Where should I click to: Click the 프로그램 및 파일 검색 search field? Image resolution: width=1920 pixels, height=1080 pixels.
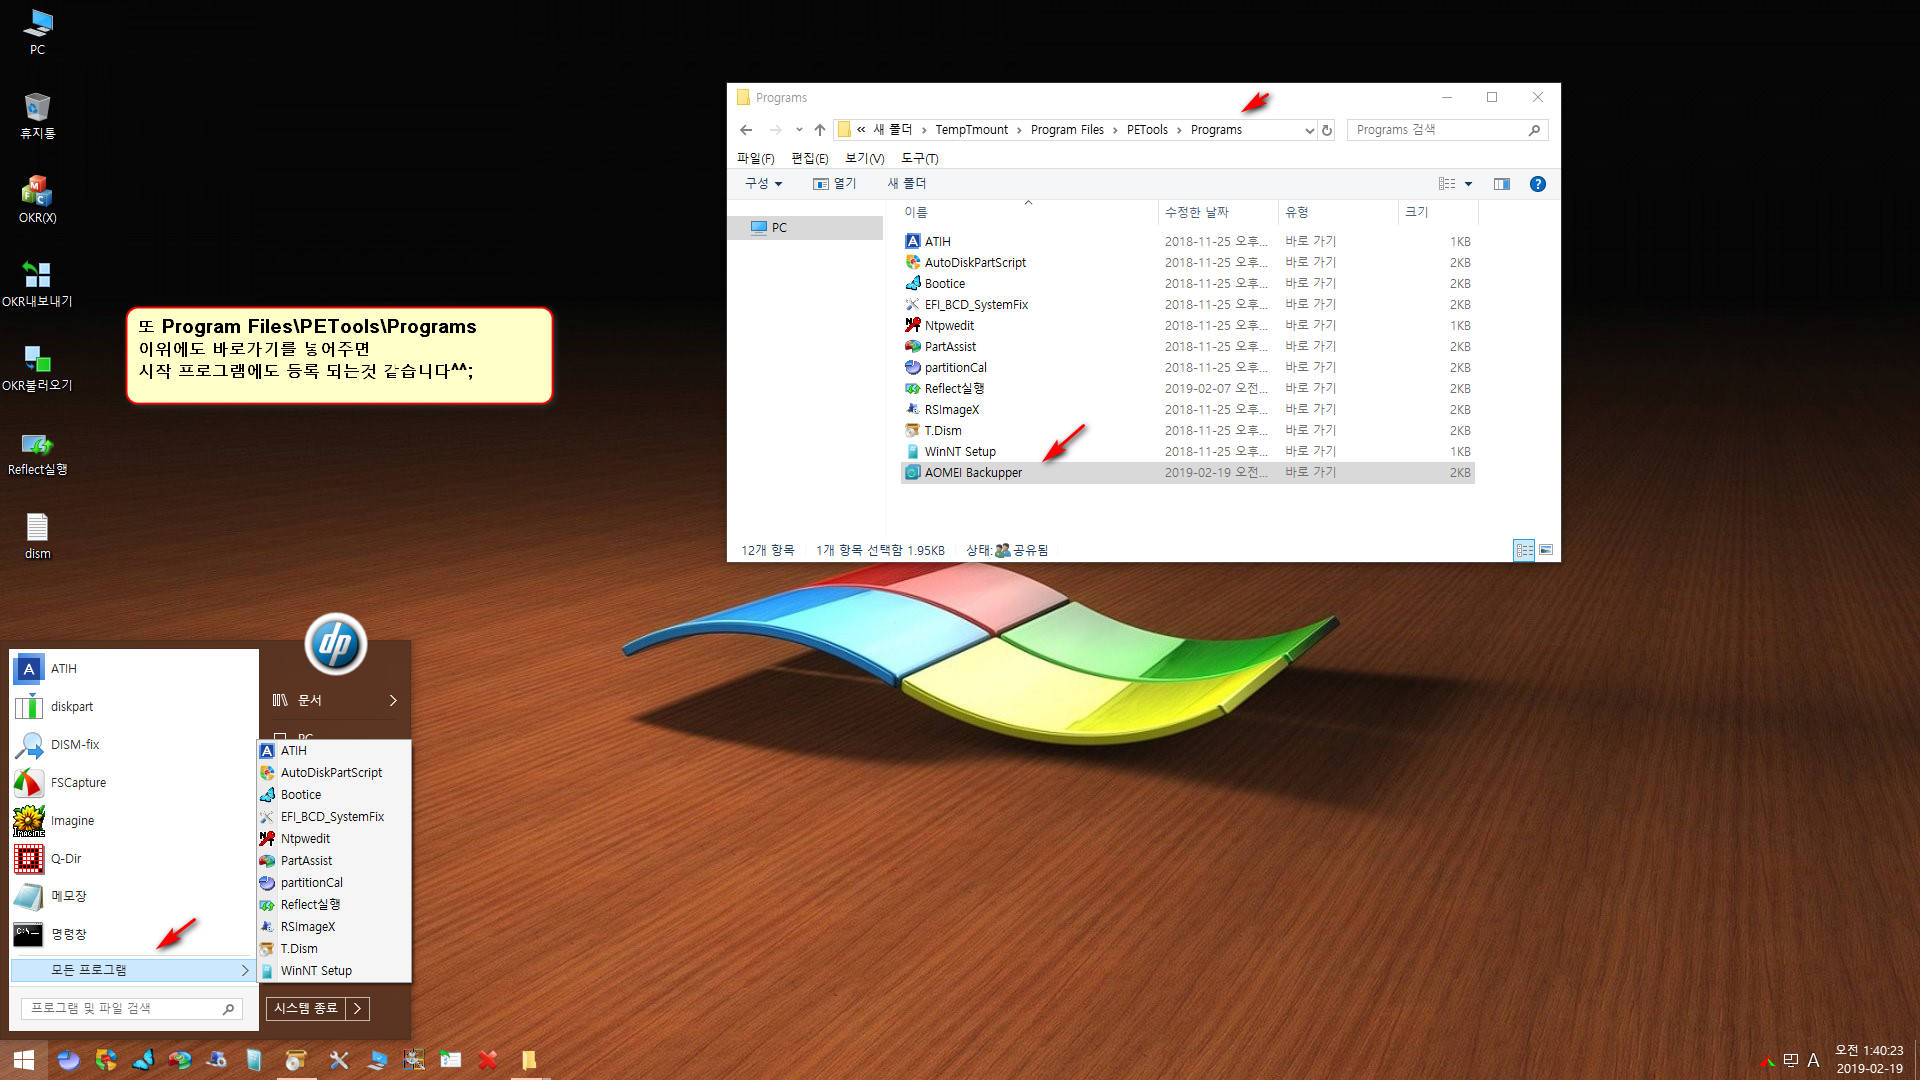[x=131, y=1009]
